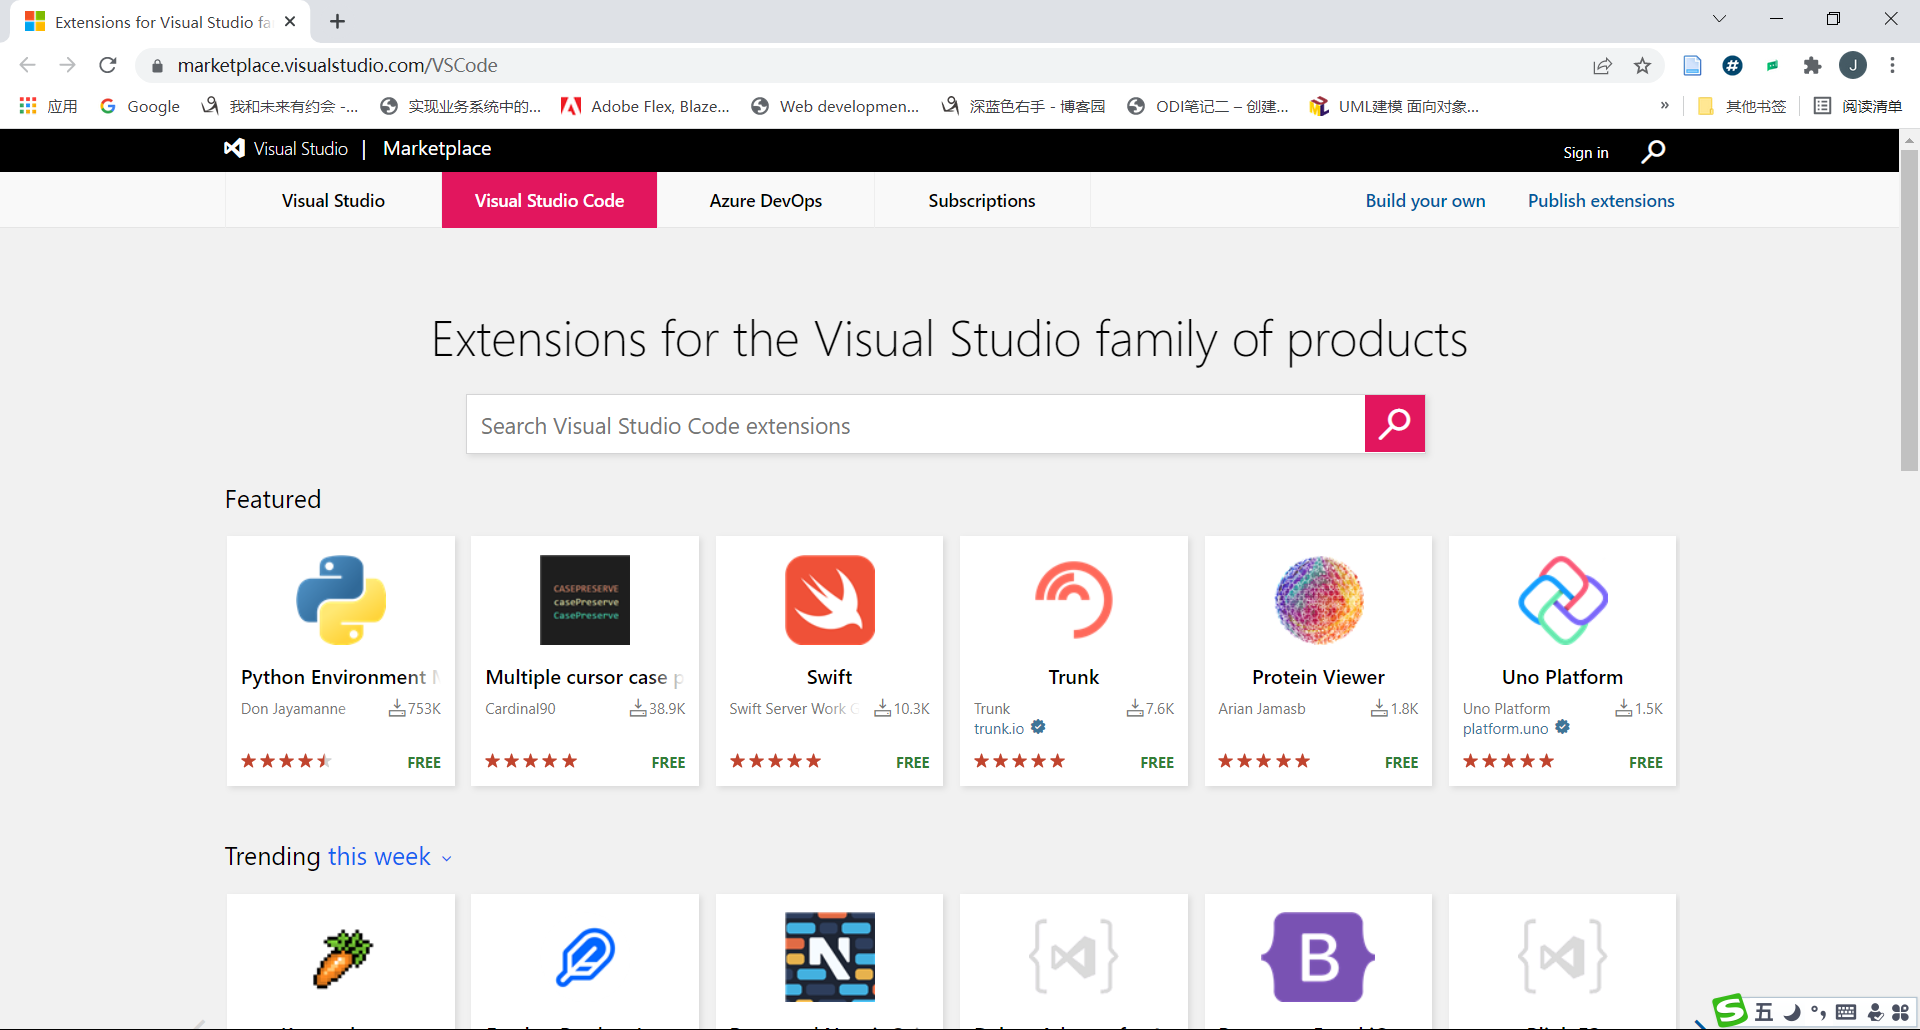This screenshot has height=1030, width=1920.
Task: Click the Marketplace header link
Action: [x=437, y=148]
